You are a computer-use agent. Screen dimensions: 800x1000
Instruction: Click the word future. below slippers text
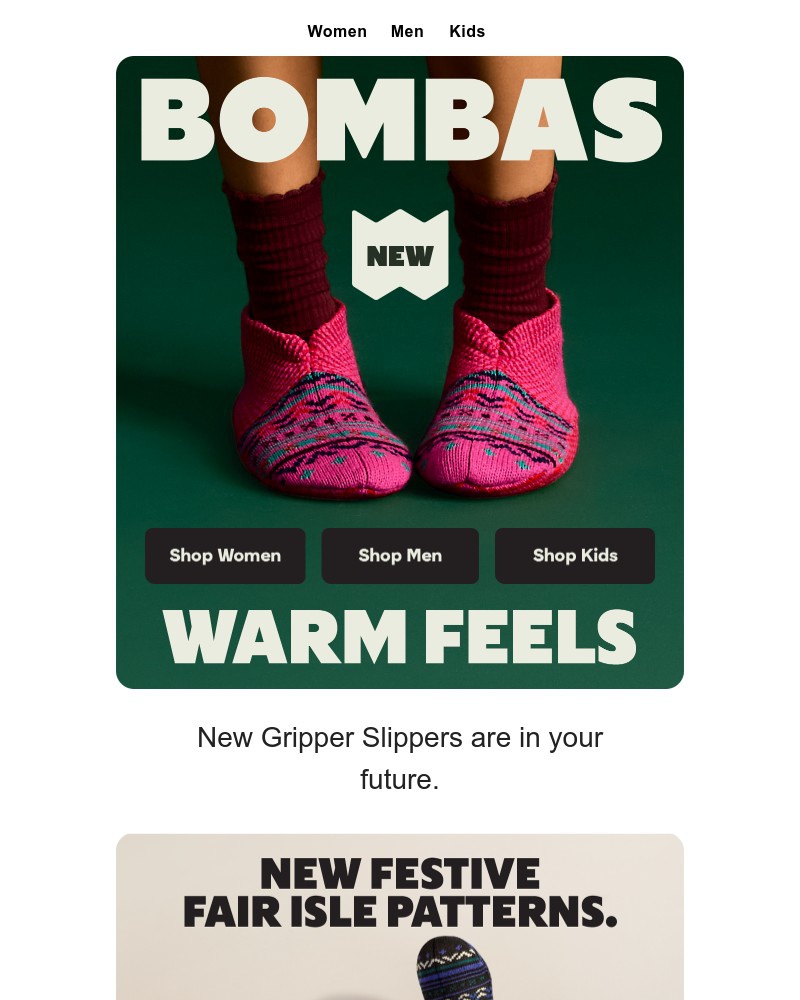click(x=400, y=779)
